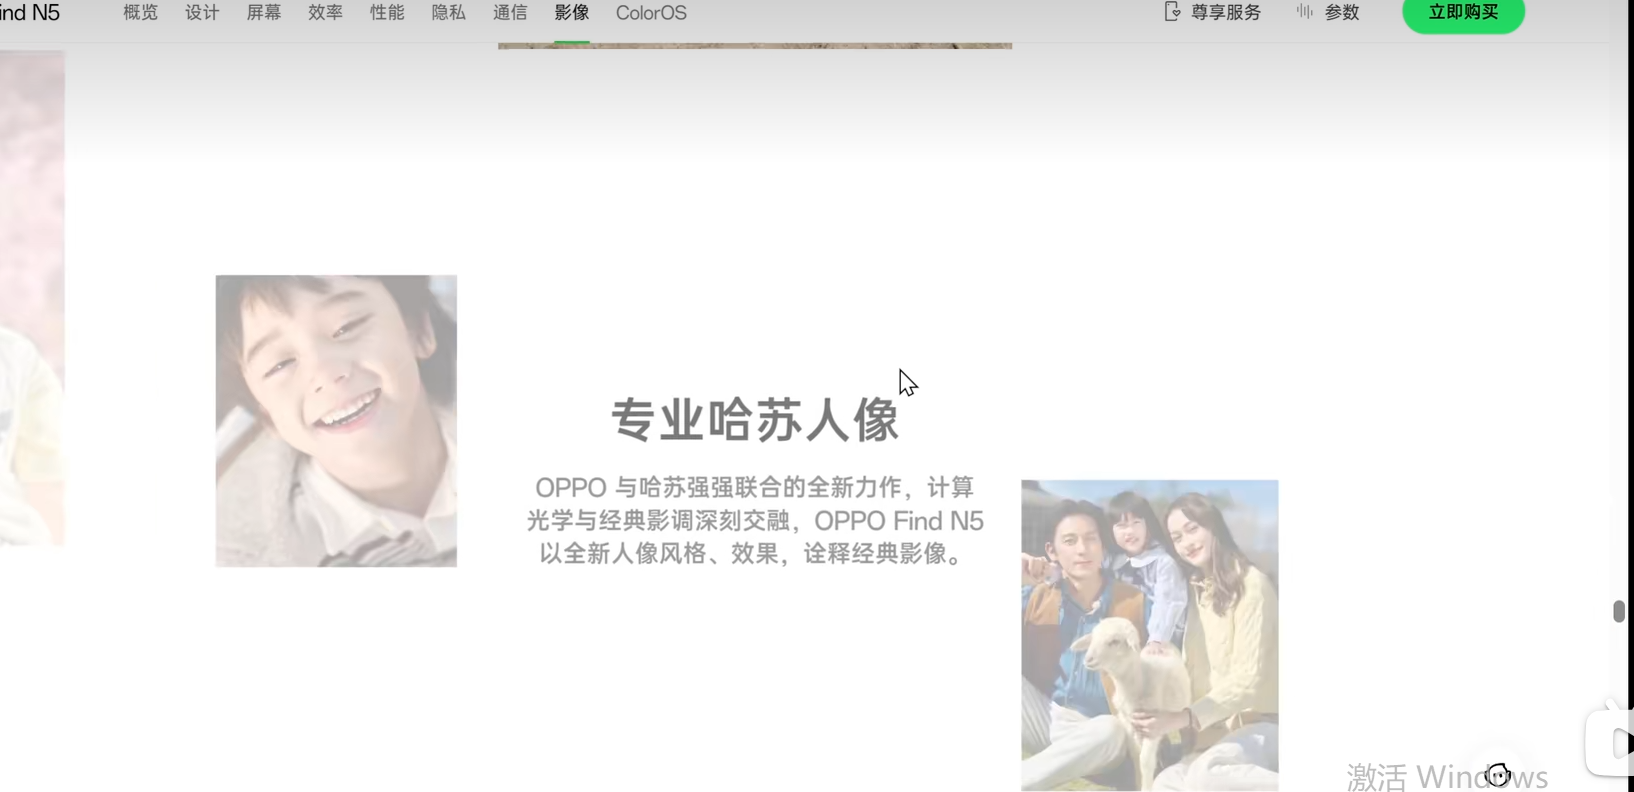Open the smiling boy portrait photo
The width and height of the screenshot is (1634, 792).
click(x=336, y=421)
